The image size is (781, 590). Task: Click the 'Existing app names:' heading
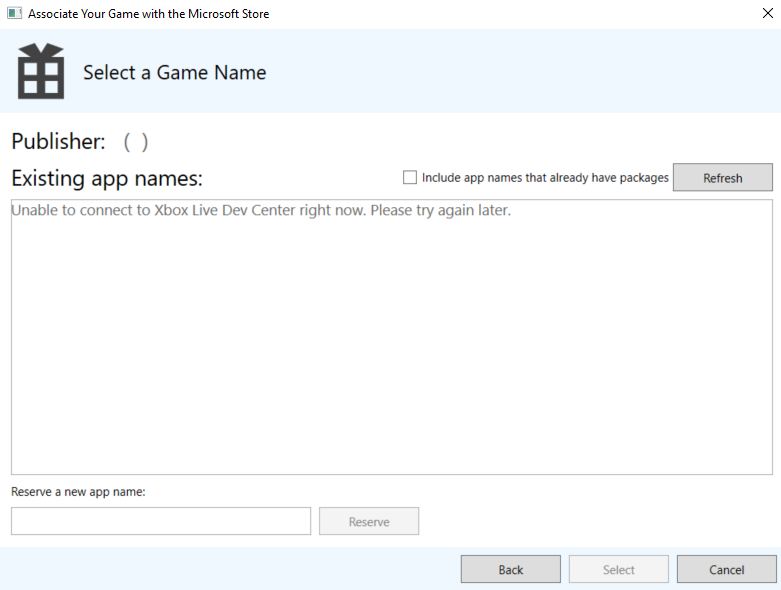107,178
